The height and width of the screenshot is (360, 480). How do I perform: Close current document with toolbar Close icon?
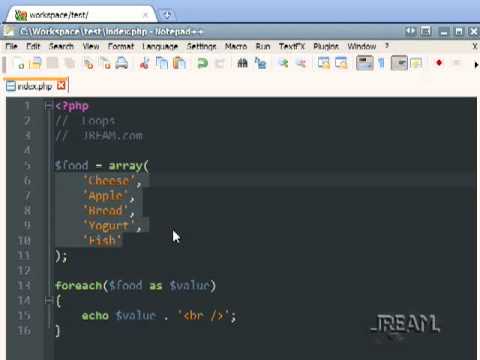coord(88,63)
